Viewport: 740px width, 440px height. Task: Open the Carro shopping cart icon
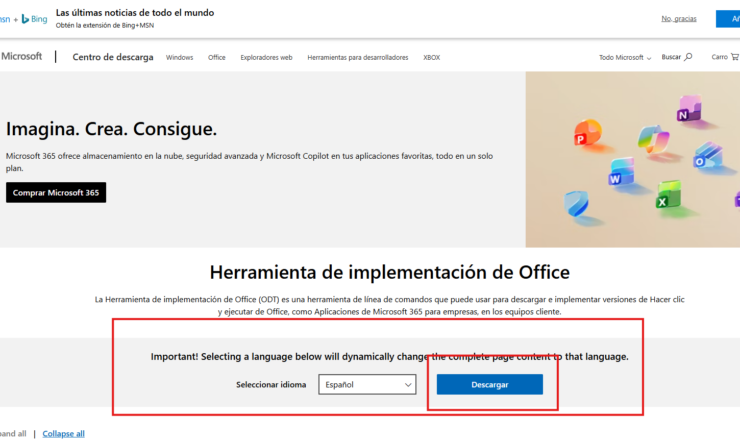[734, 57]
